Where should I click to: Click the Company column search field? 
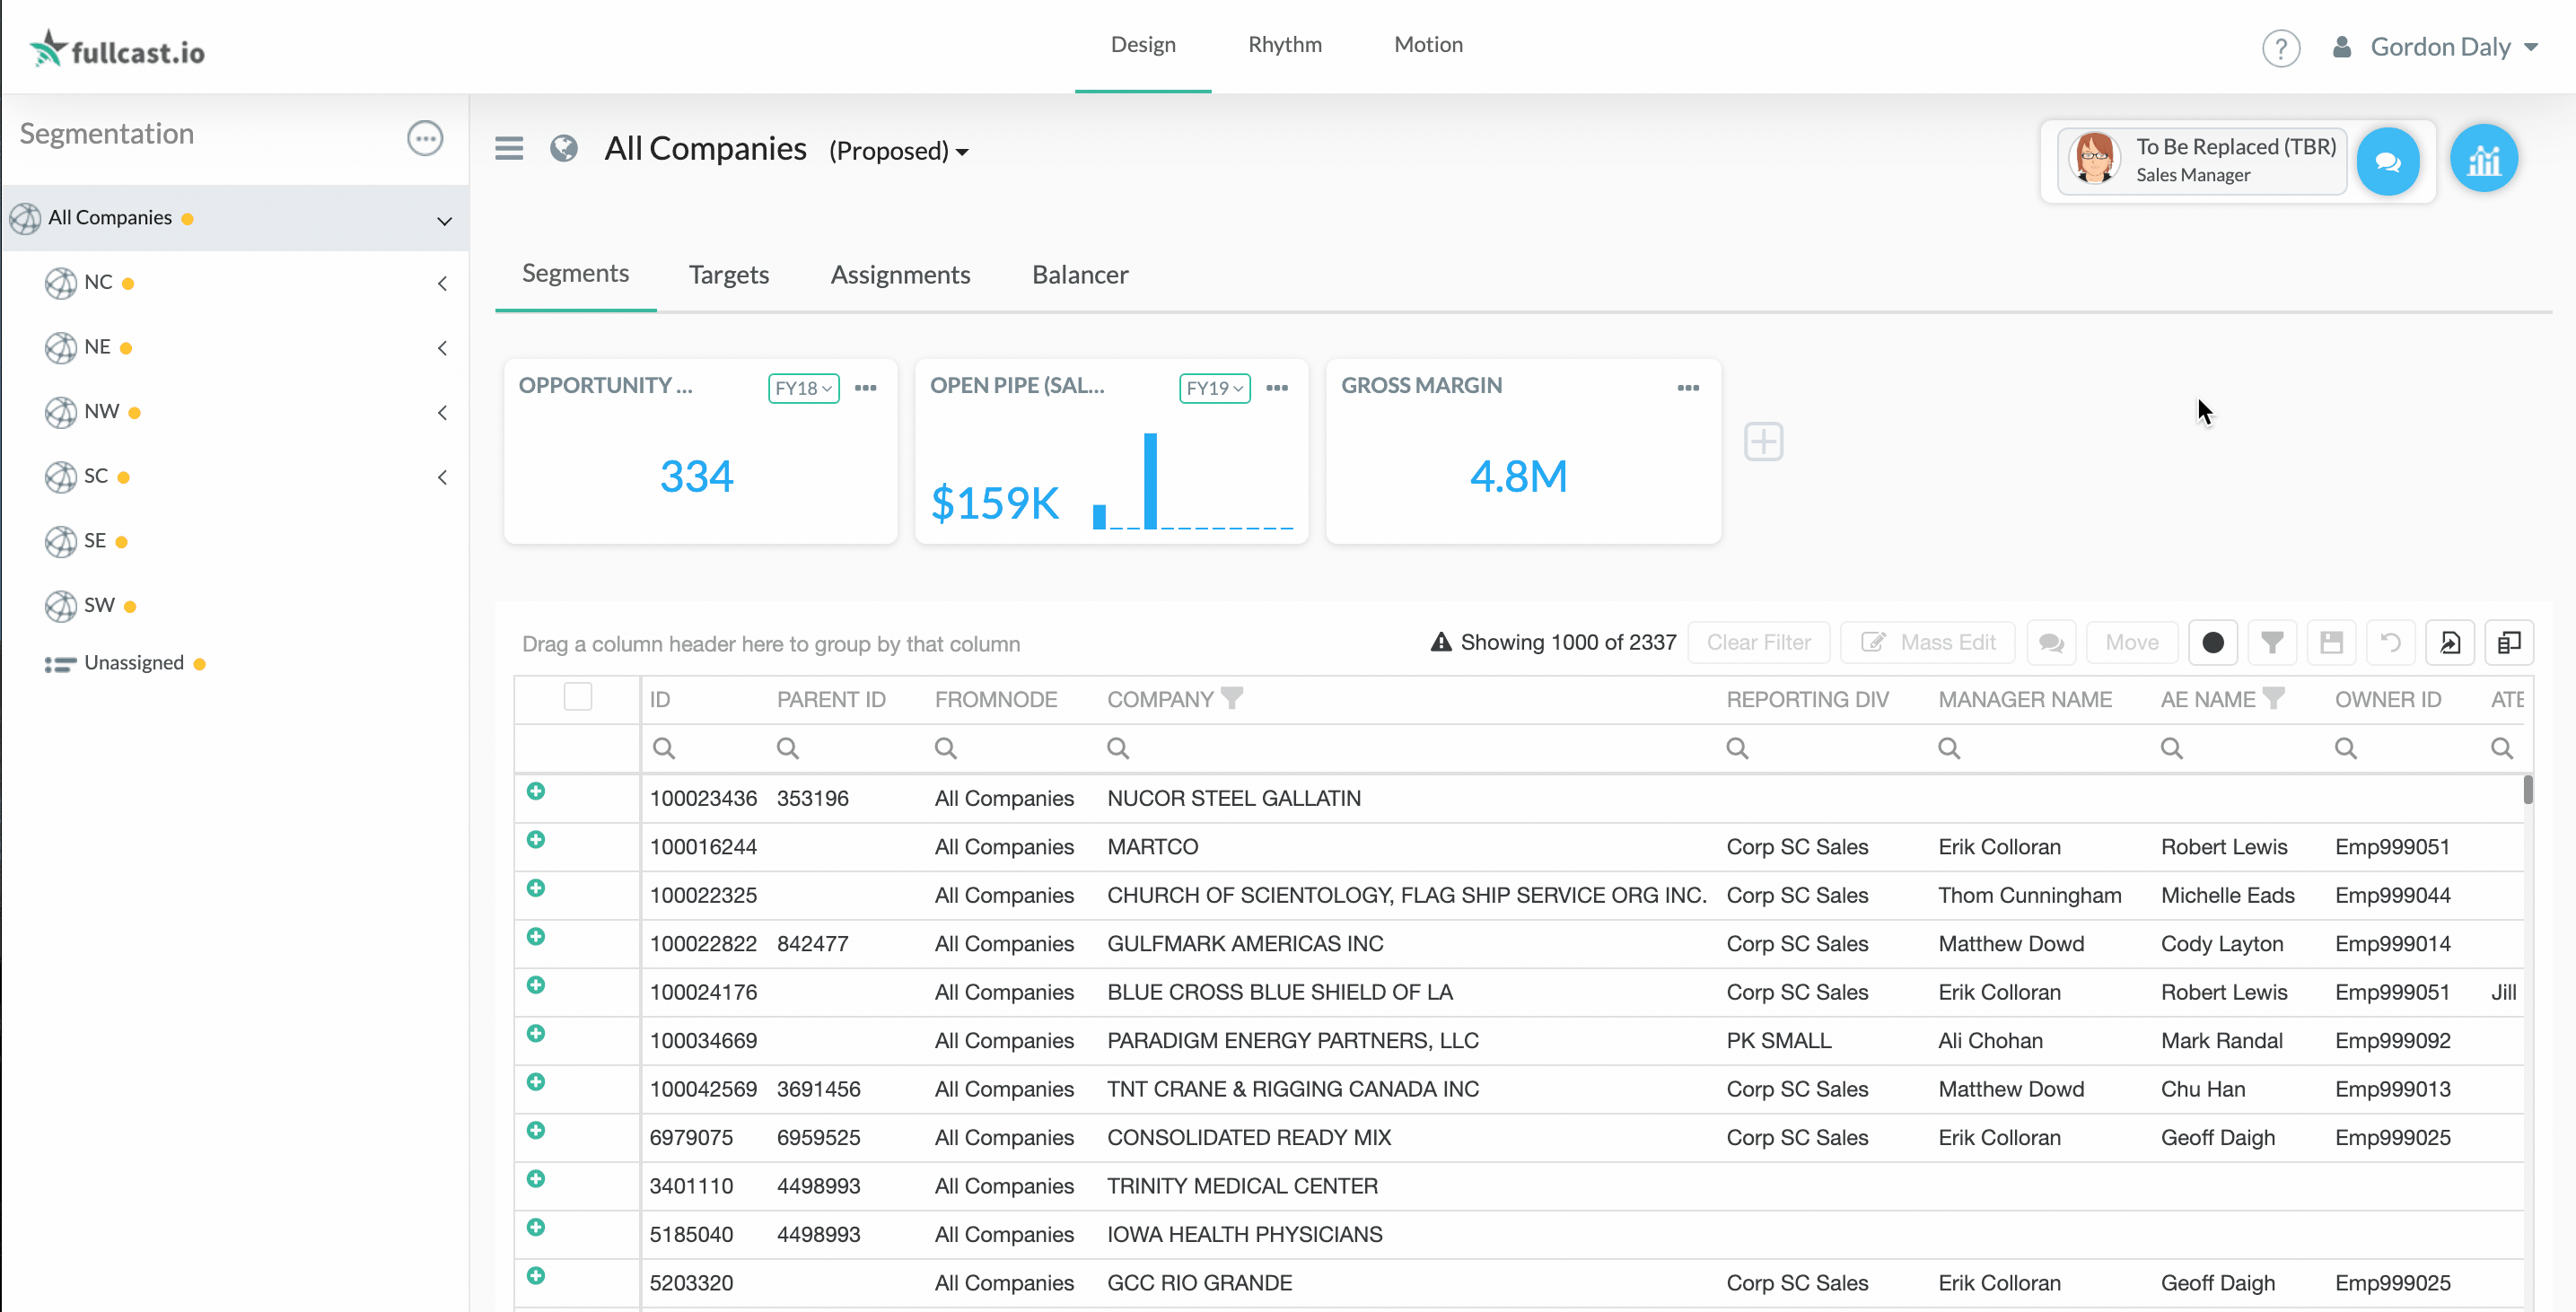pos(1400,748)
